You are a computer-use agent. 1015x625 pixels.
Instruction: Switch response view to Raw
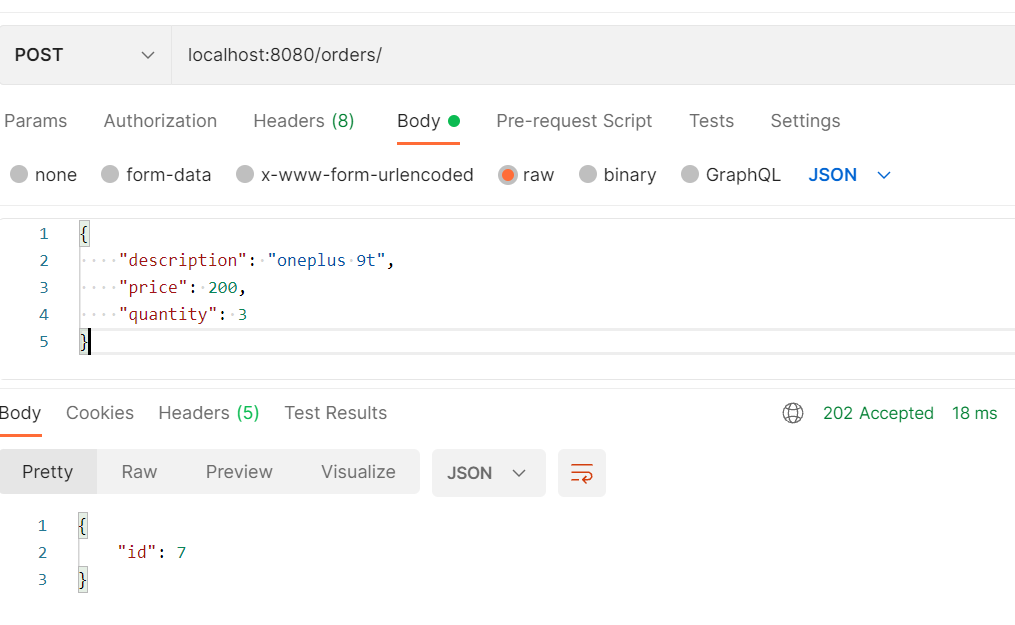139,472
